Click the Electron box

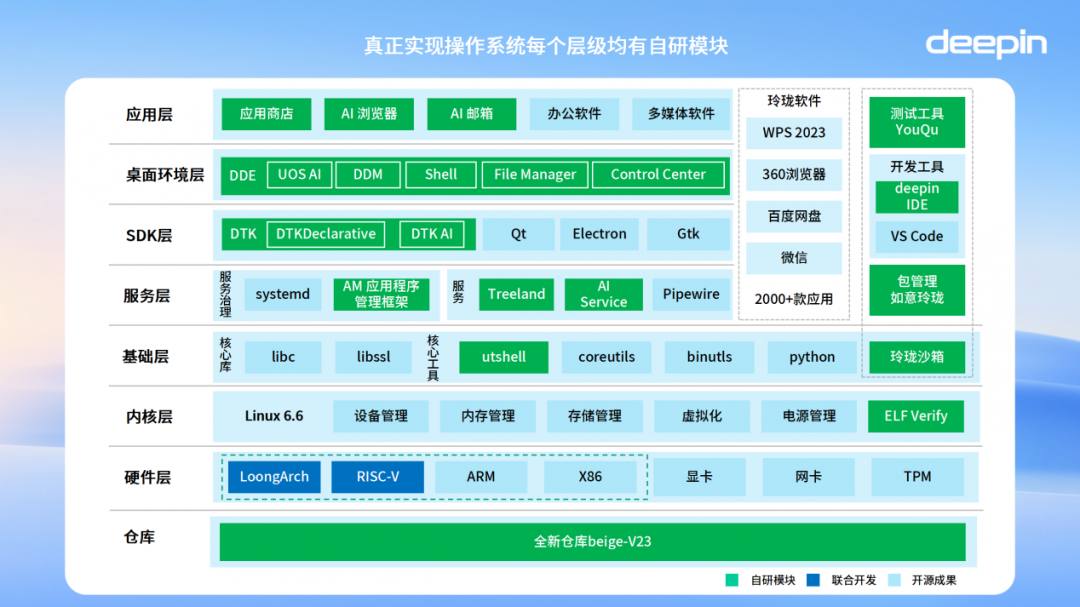point(599,234)
